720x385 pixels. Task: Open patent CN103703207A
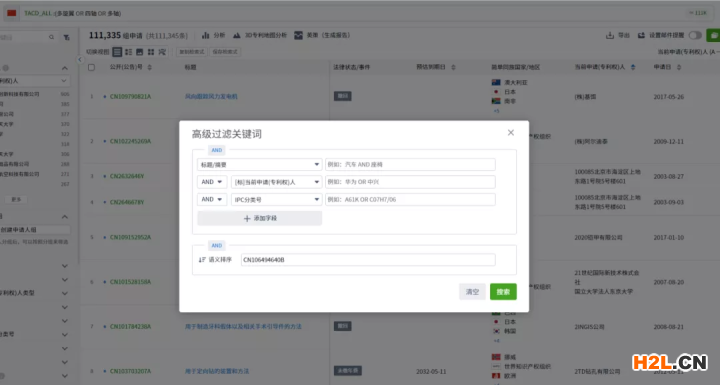coord(130,371)
